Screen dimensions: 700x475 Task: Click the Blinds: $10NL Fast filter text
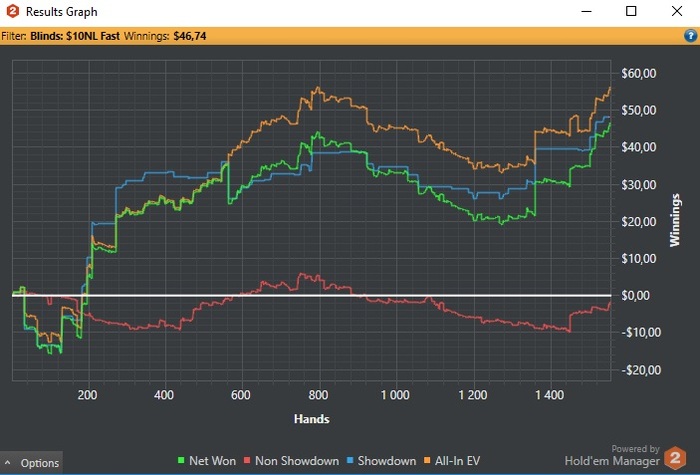pyautogui.click(x=75, y=36)
